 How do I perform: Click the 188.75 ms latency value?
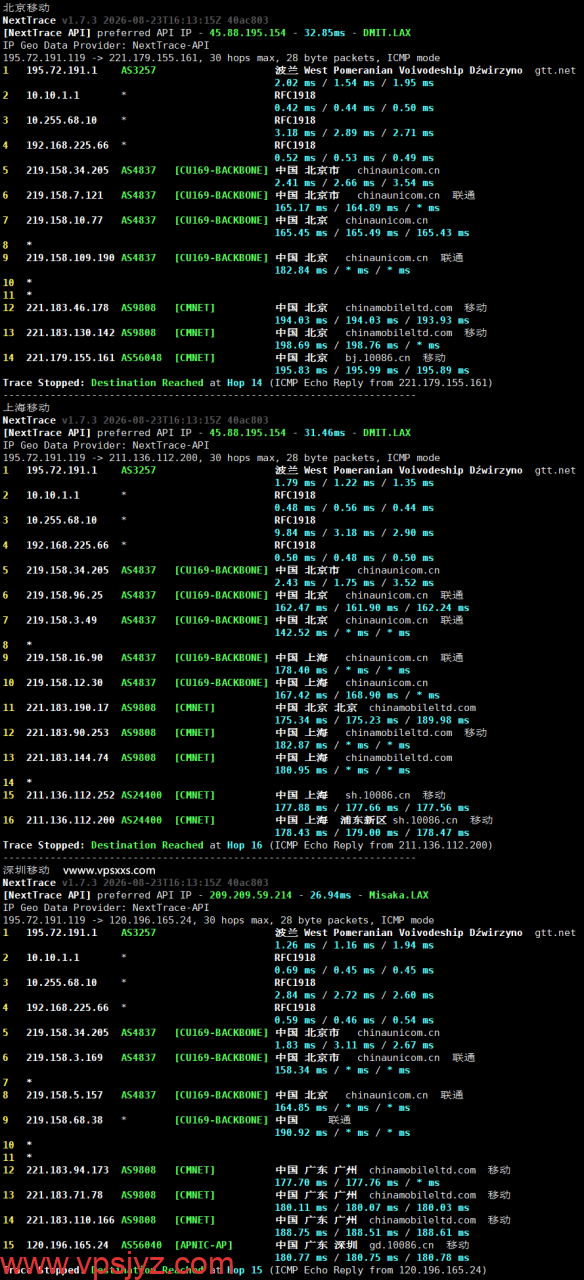click(x=301, y=1233)
